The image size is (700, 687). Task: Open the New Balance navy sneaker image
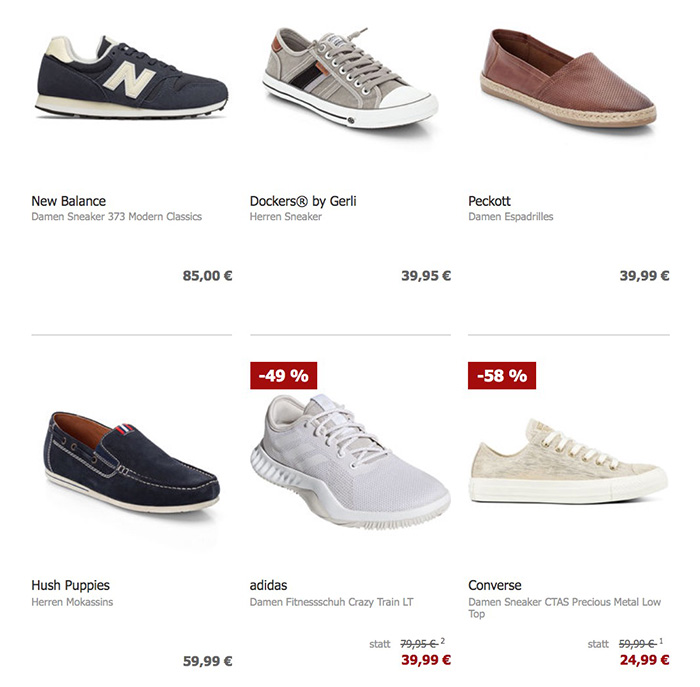pos(132,77)
